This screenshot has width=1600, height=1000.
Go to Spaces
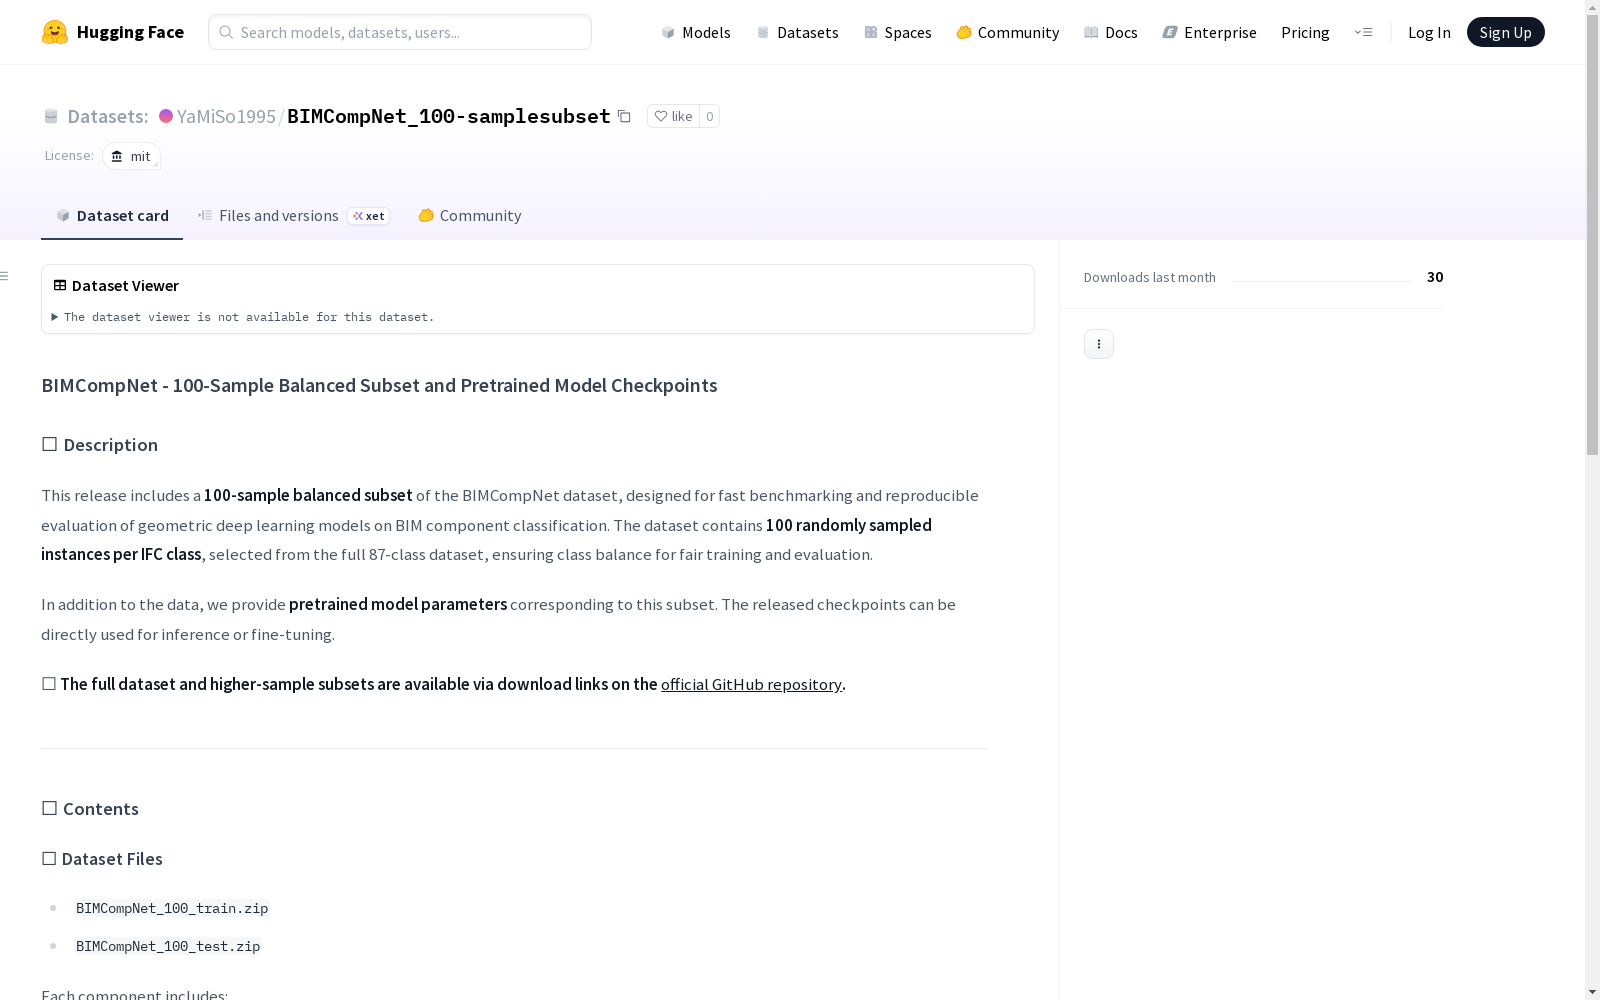point(897,32)
